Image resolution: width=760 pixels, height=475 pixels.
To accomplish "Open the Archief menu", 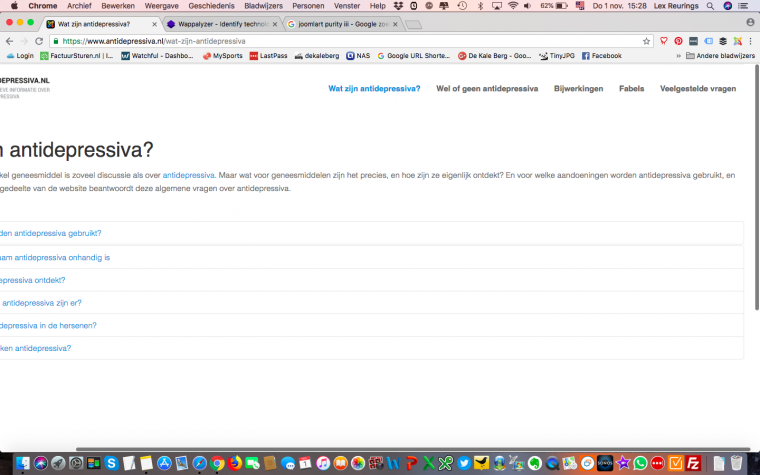I will [x=79, y=6].
